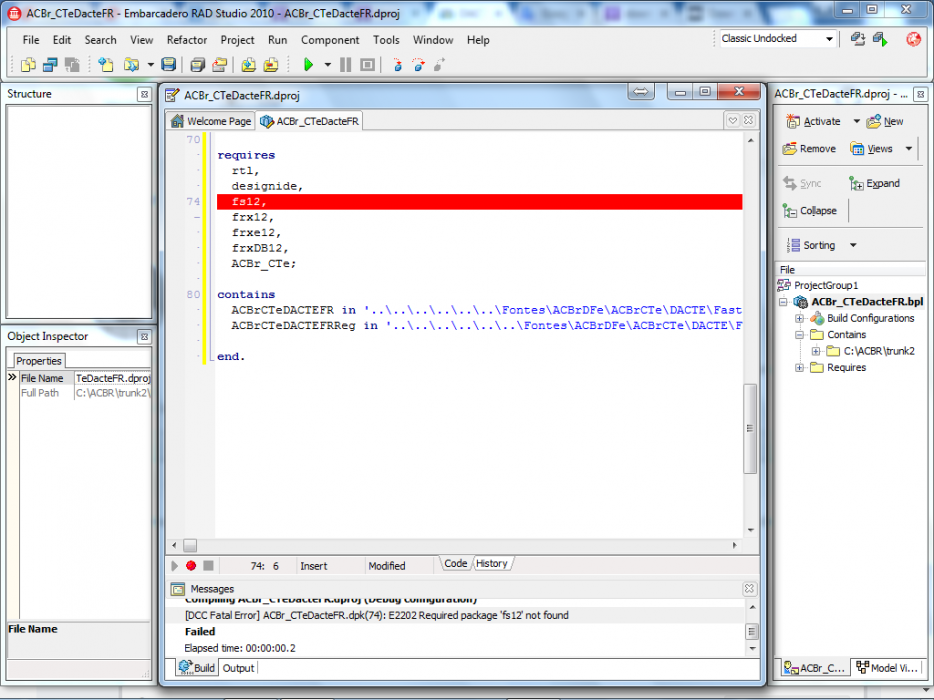
Task: Click the New button in Project Manager
Action: [885, 122]
